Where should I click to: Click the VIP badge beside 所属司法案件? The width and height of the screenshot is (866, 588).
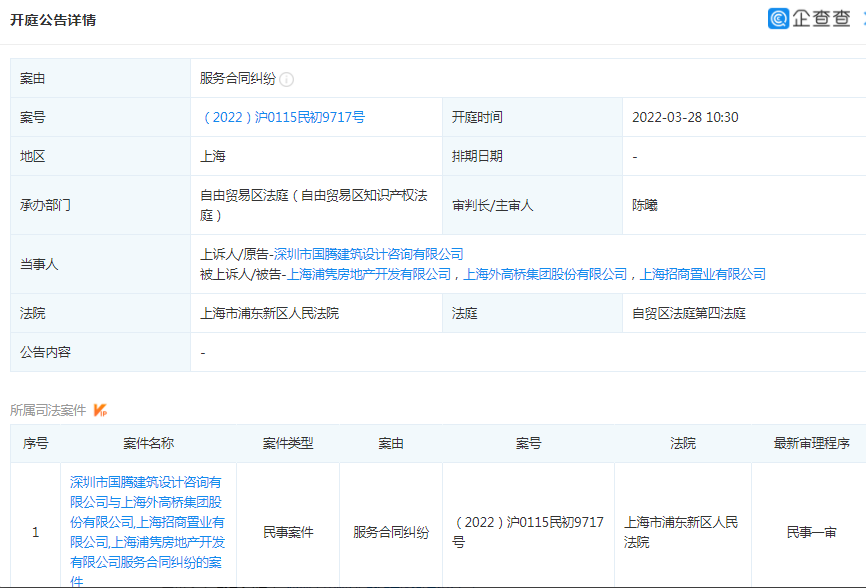click(x=100, y=410)
